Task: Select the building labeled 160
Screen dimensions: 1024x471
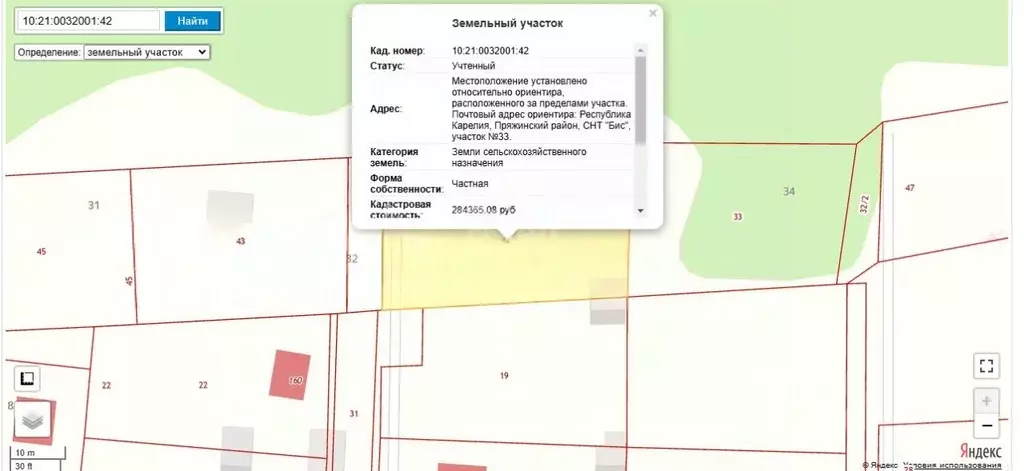Action: point(290,375)
